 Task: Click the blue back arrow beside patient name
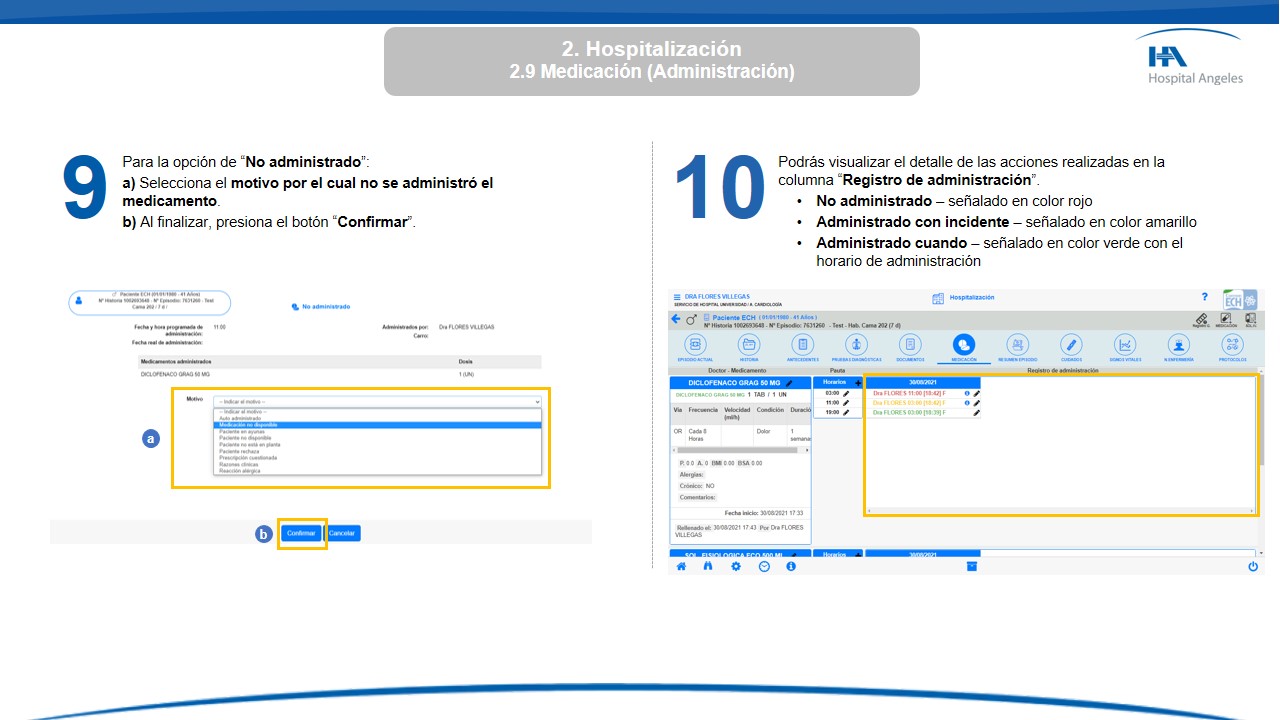(676, 319)
